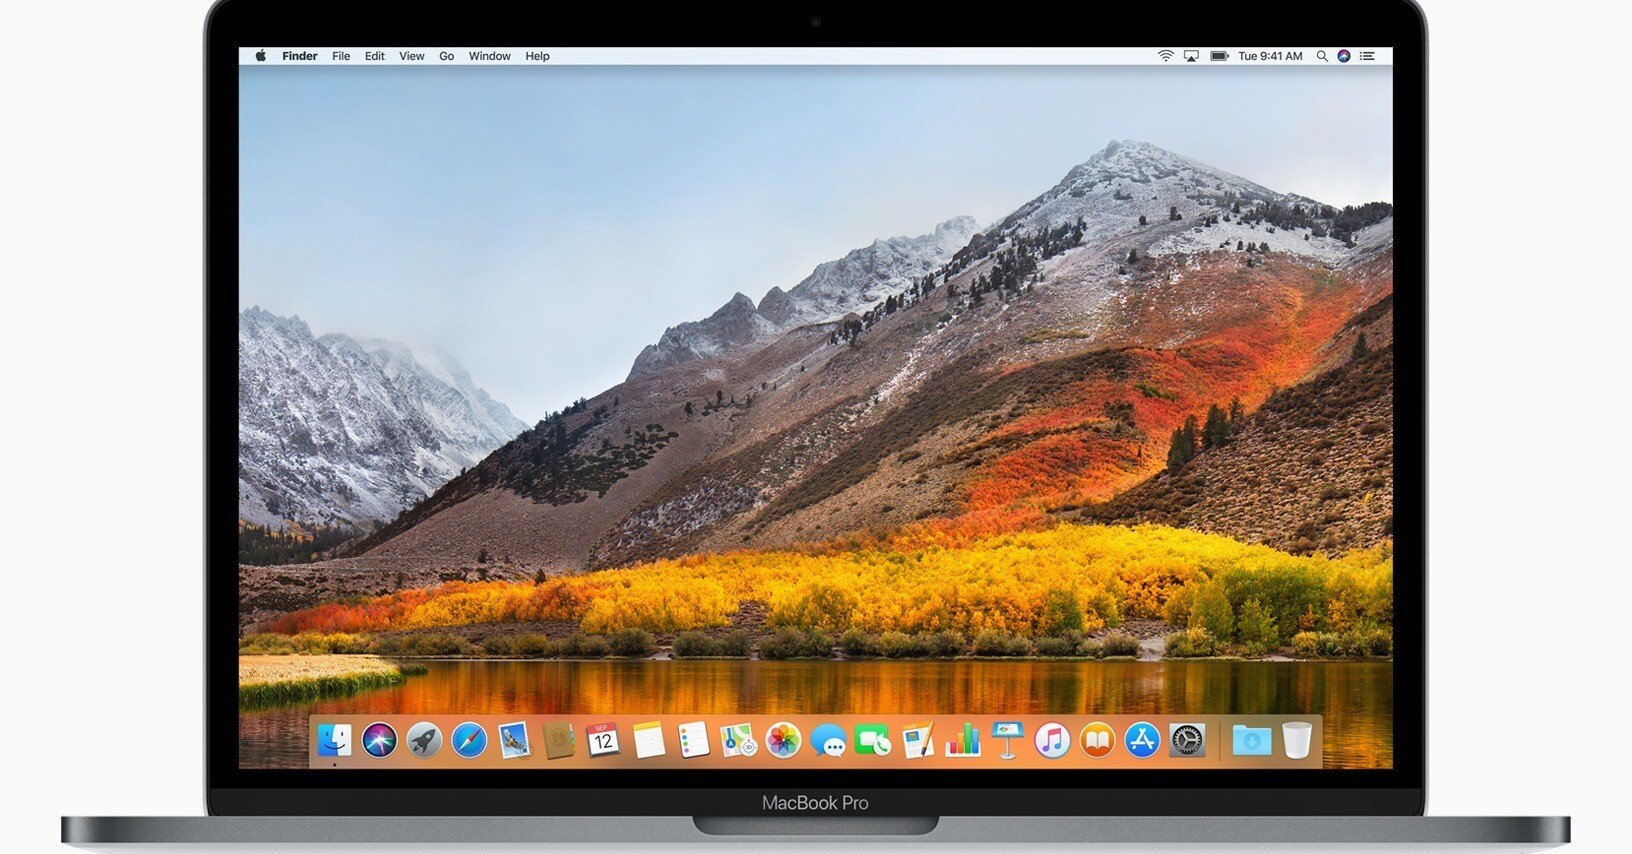Open Finder from the dock

(335, 740)
